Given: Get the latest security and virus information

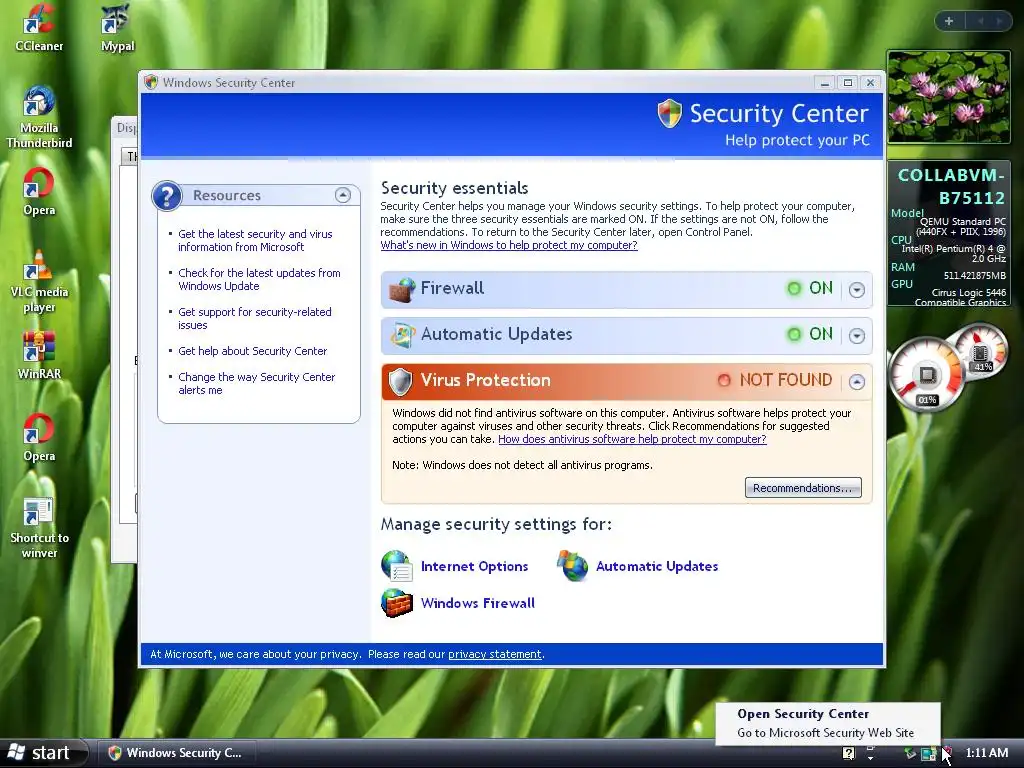Looking at the screenshot, I should coord(255,240).
